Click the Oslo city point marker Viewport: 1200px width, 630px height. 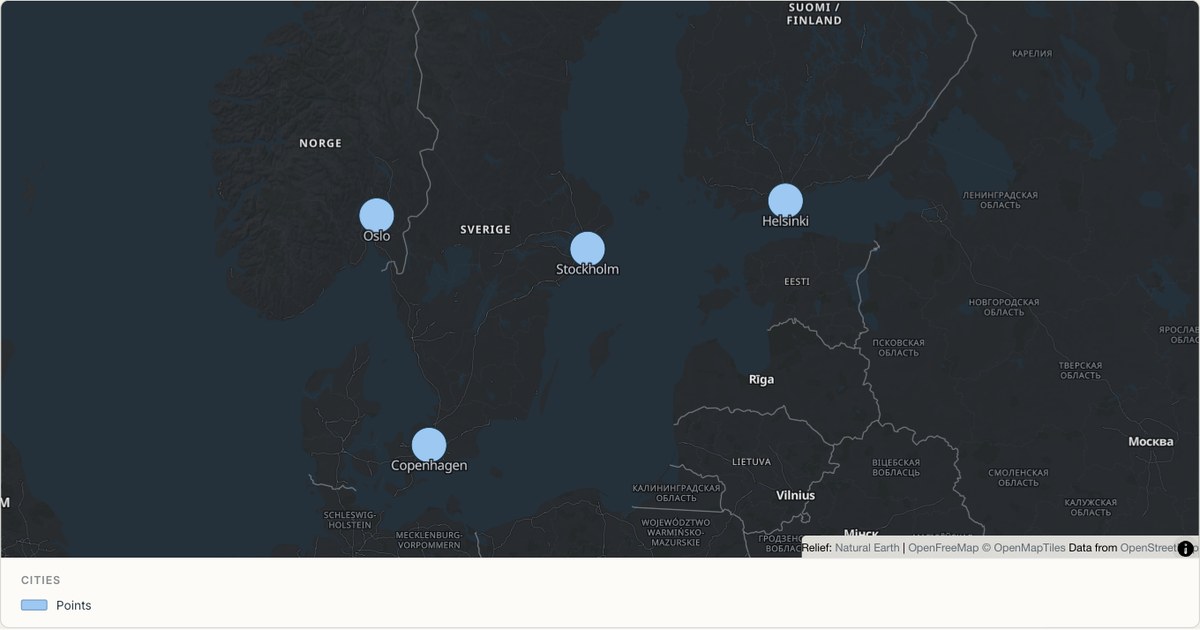pos(377,215)
